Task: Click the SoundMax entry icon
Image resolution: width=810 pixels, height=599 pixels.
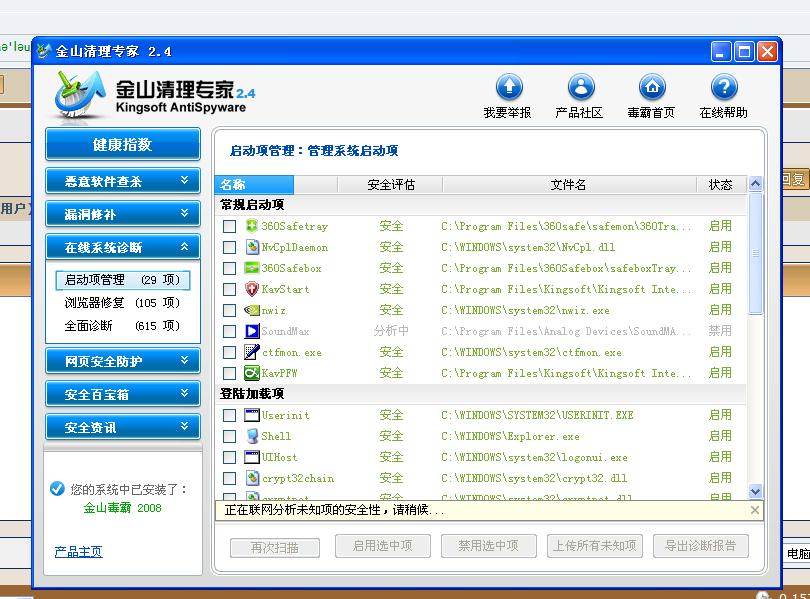Action: (x=252, y=331)
